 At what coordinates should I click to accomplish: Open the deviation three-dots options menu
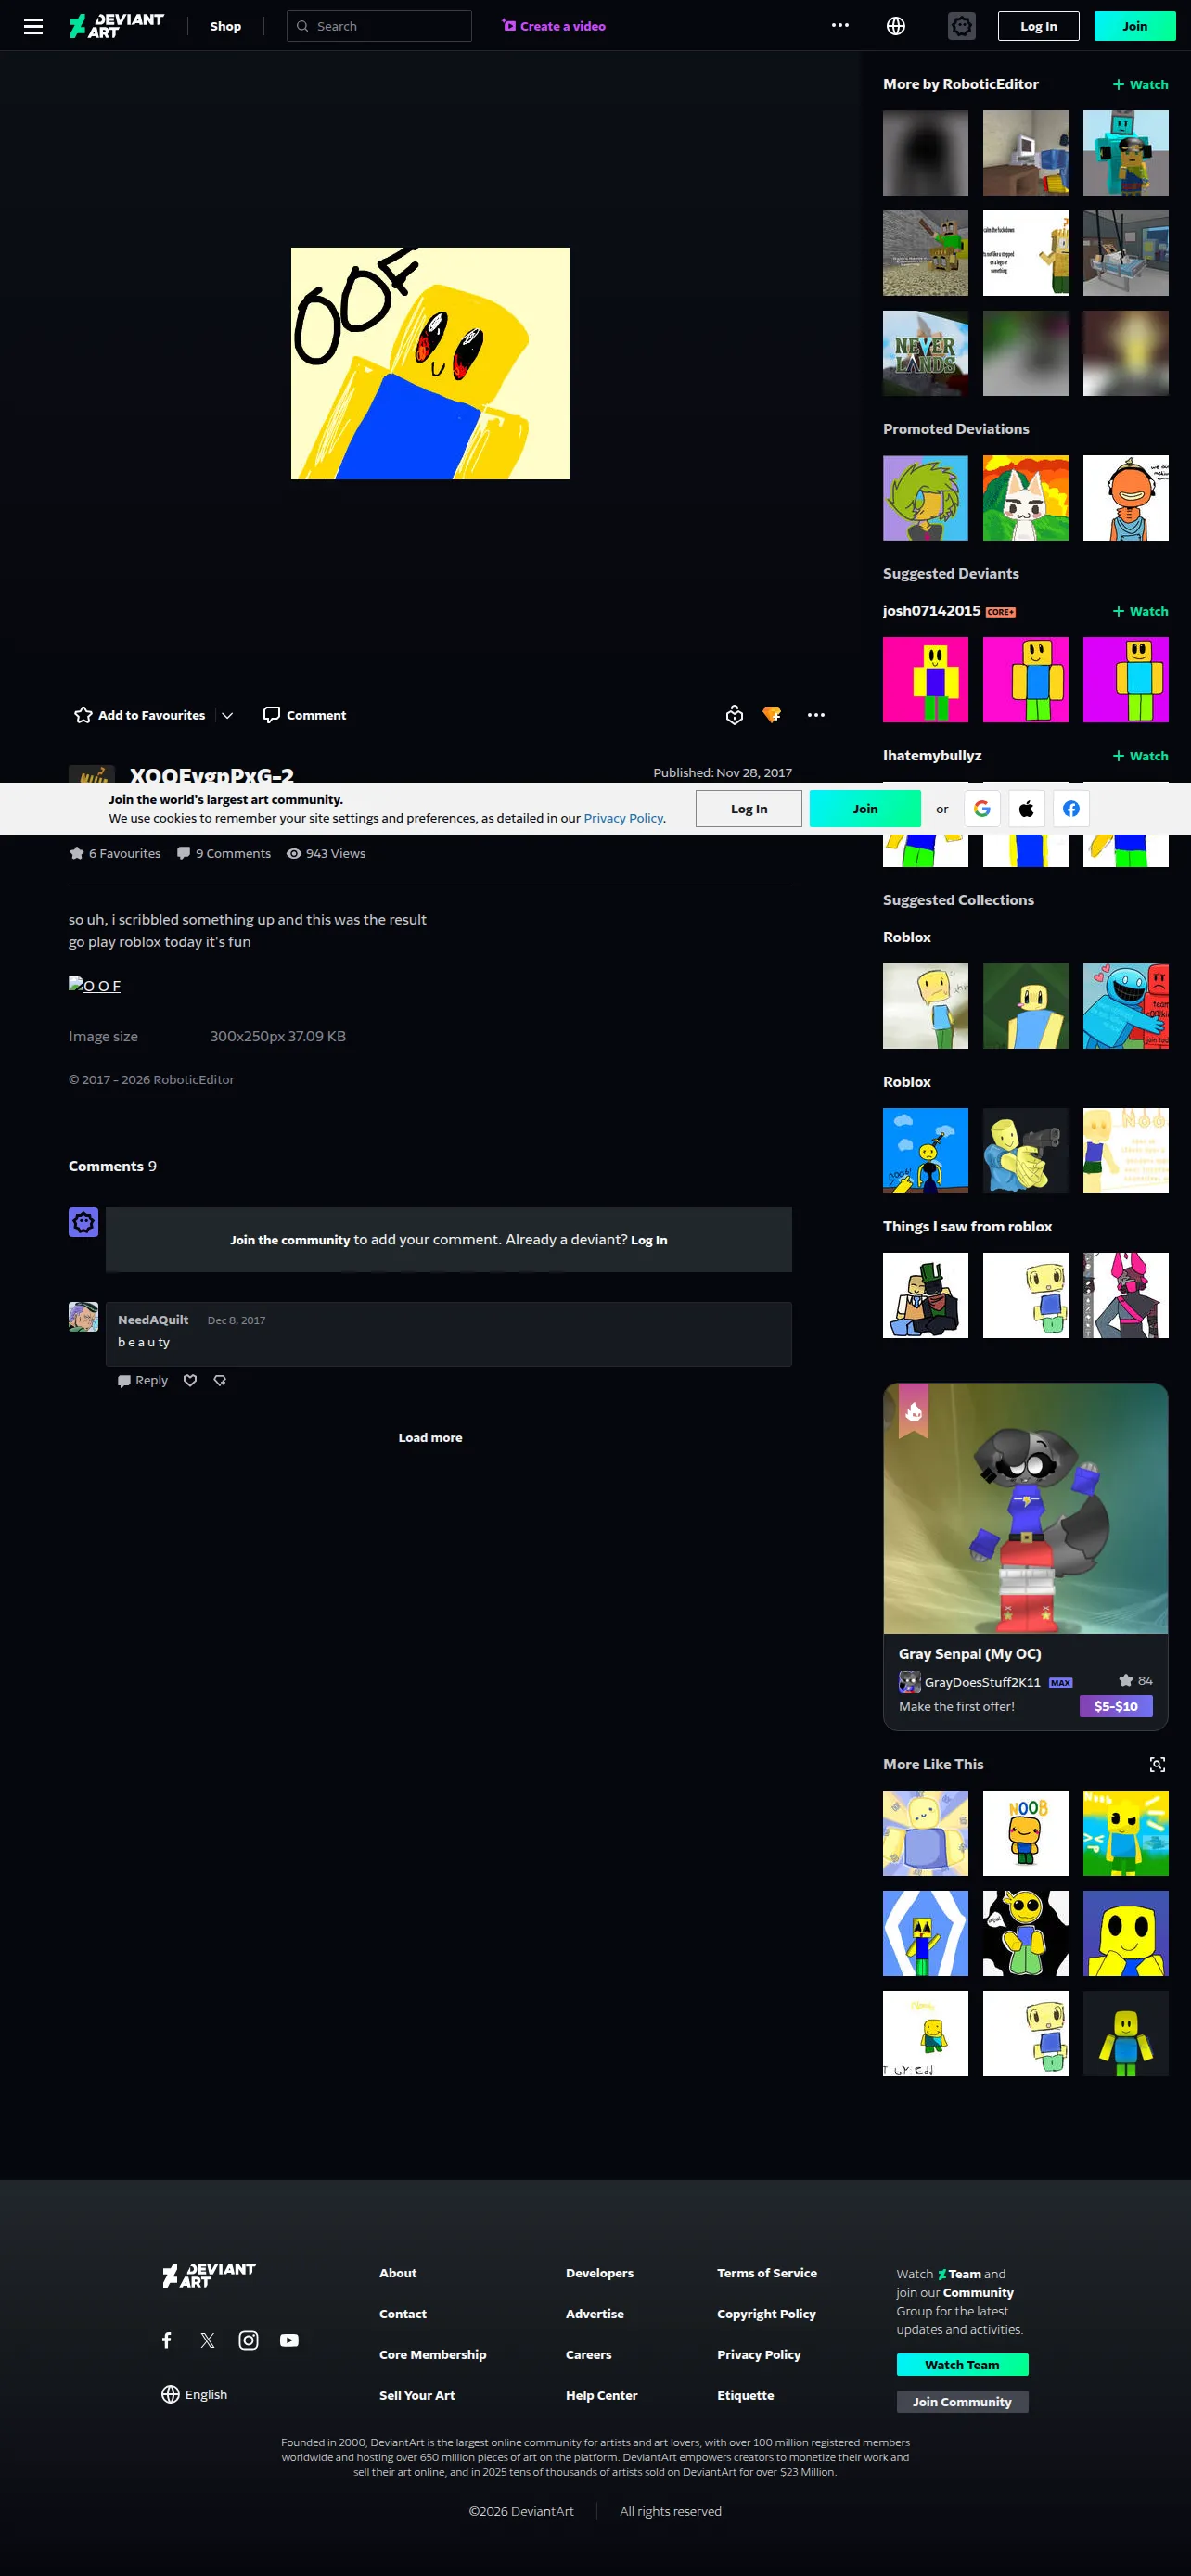click(816, 715)
